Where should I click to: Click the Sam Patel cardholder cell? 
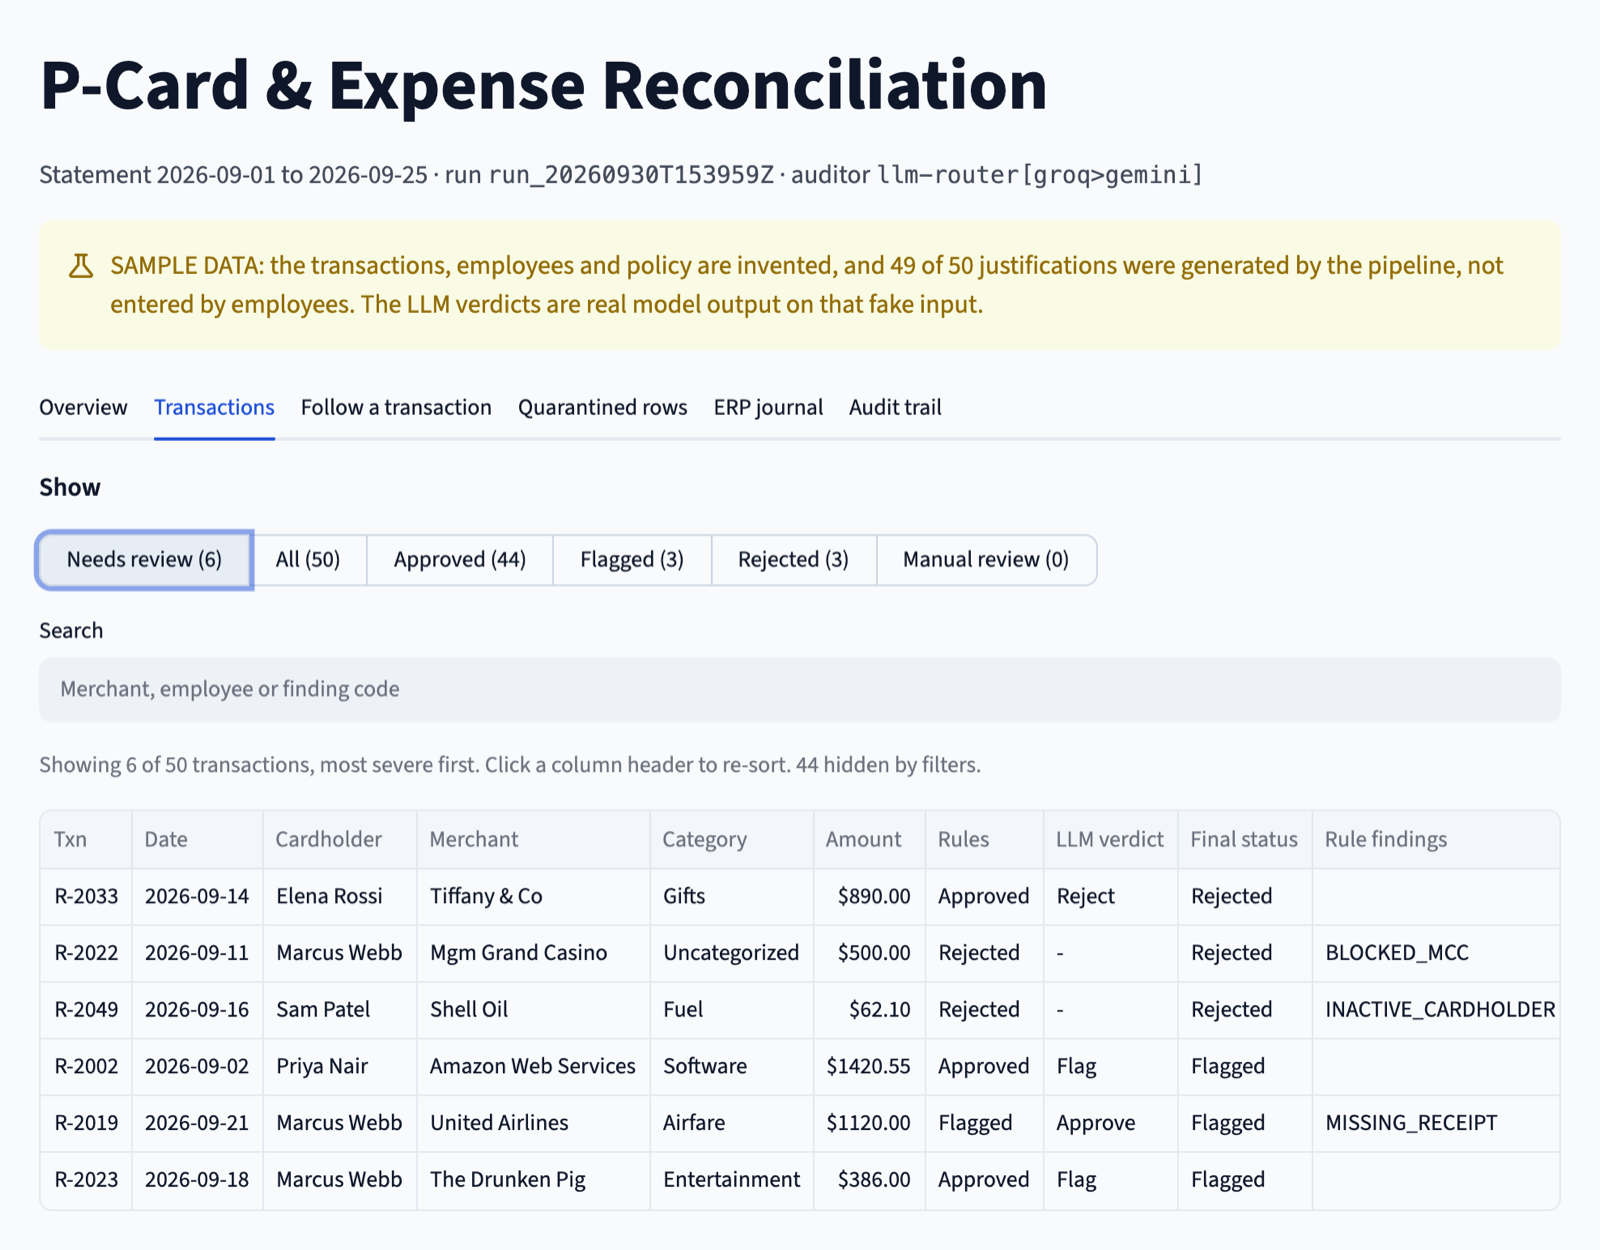[340, 1010]
